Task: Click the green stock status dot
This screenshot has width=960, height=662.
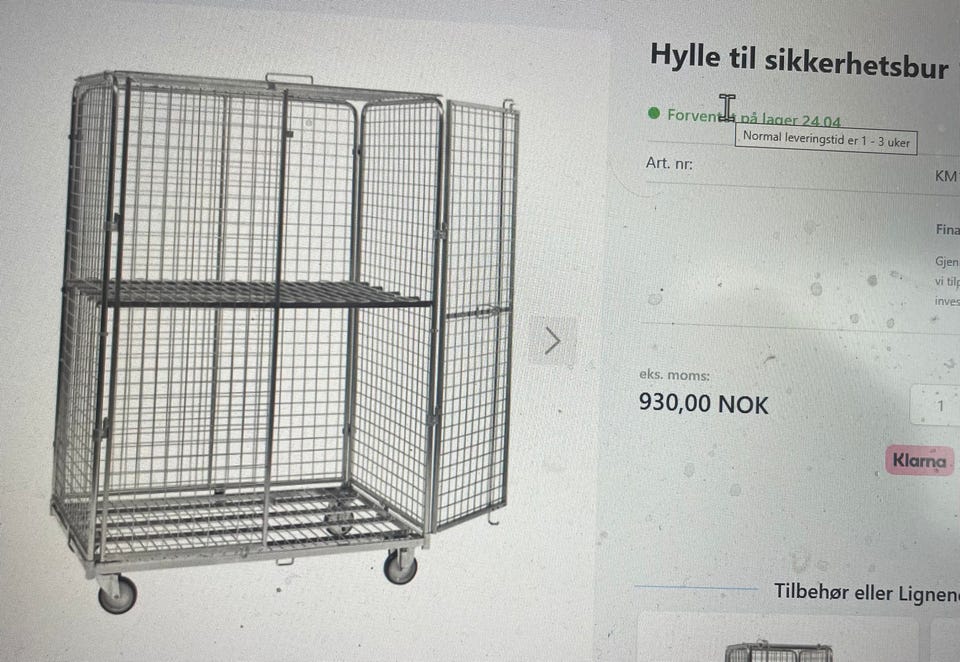Action: click(654, 113)
